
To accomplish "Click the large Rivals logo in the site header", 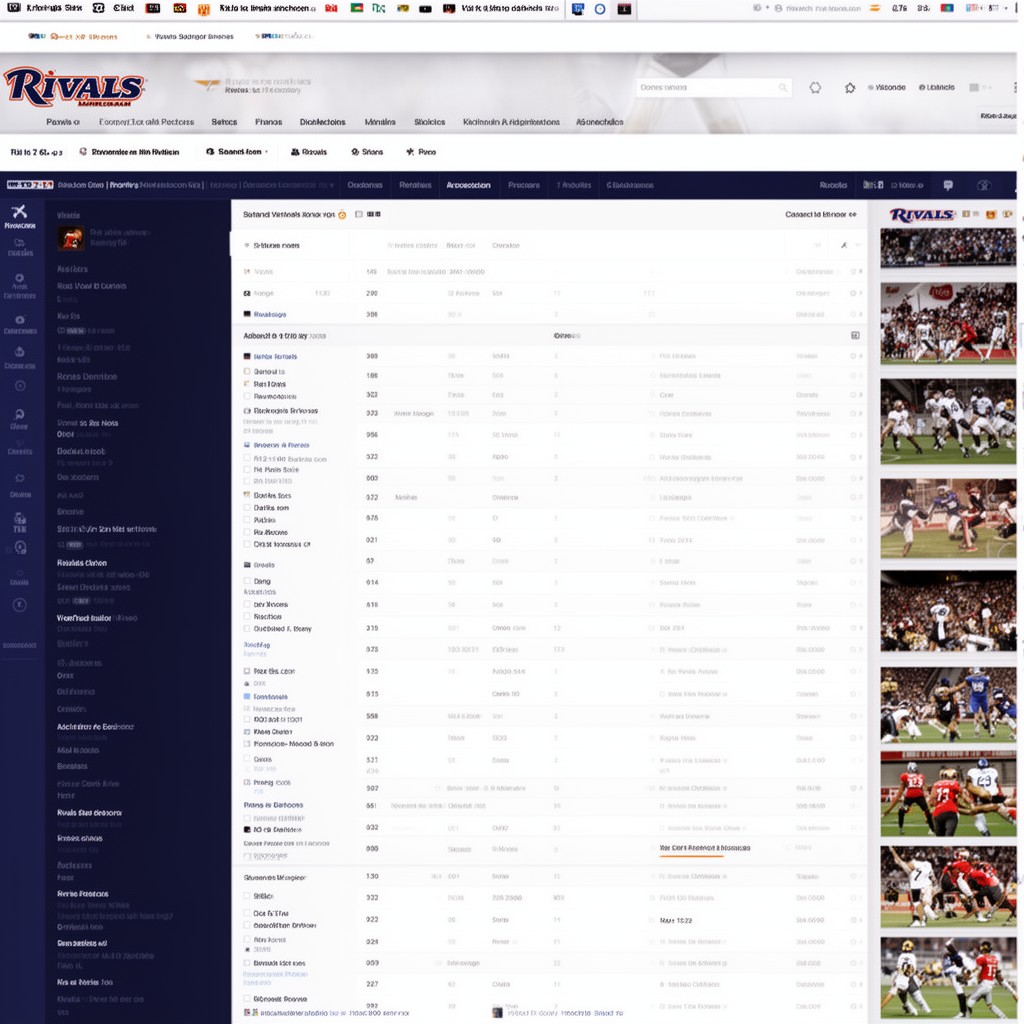I will tap(74, 87).
